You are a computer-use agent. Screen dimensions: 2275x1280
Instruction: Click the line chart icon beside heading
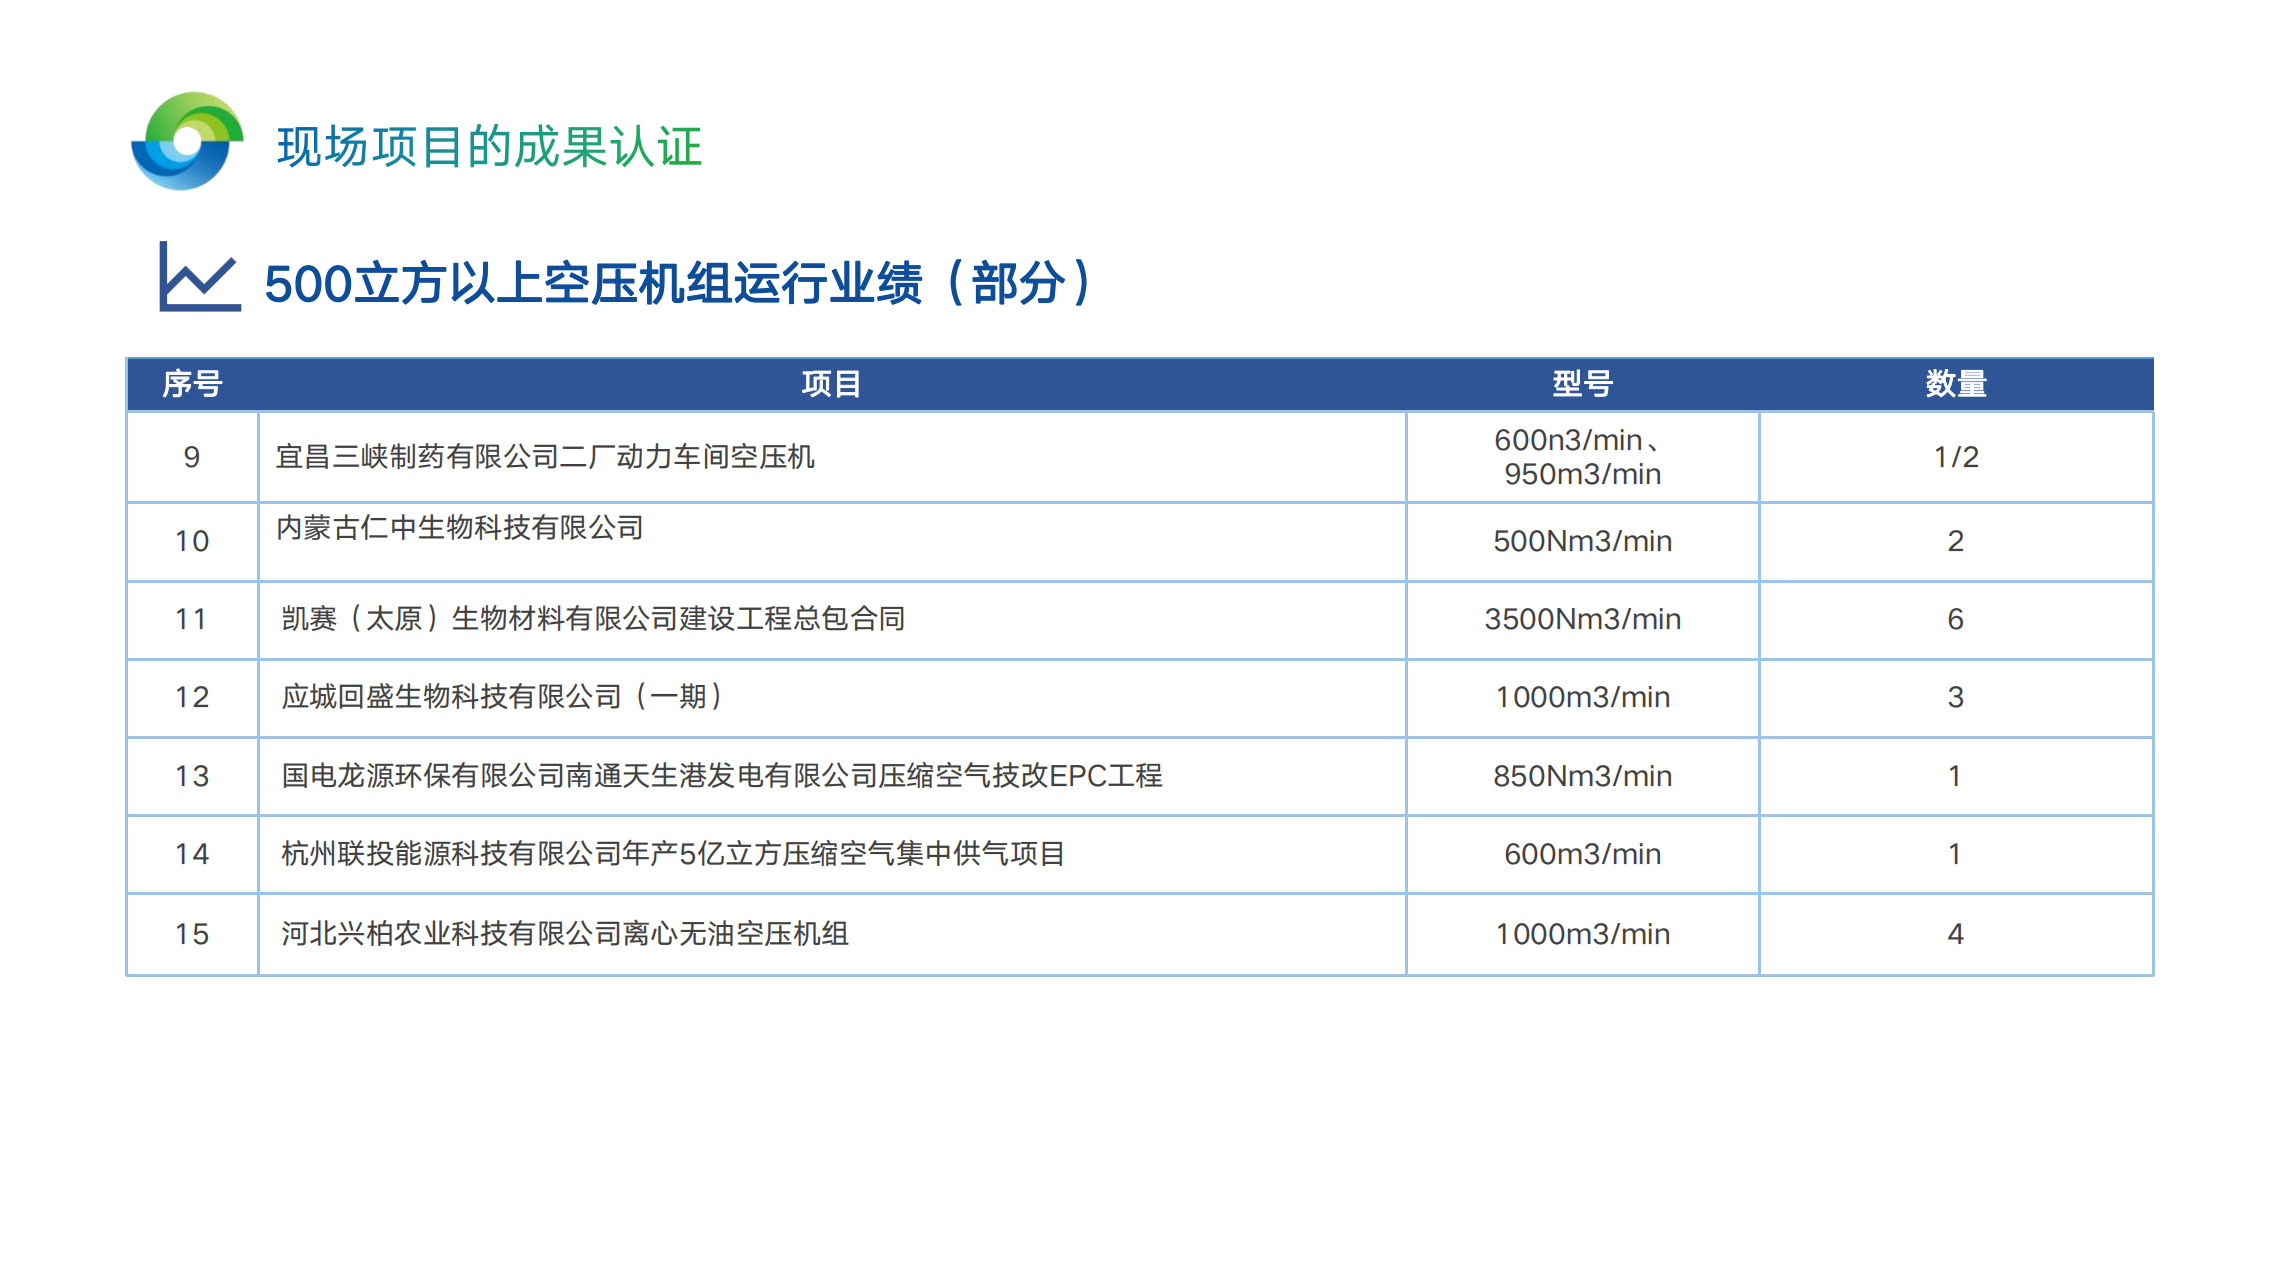click(x=200, y=276)
